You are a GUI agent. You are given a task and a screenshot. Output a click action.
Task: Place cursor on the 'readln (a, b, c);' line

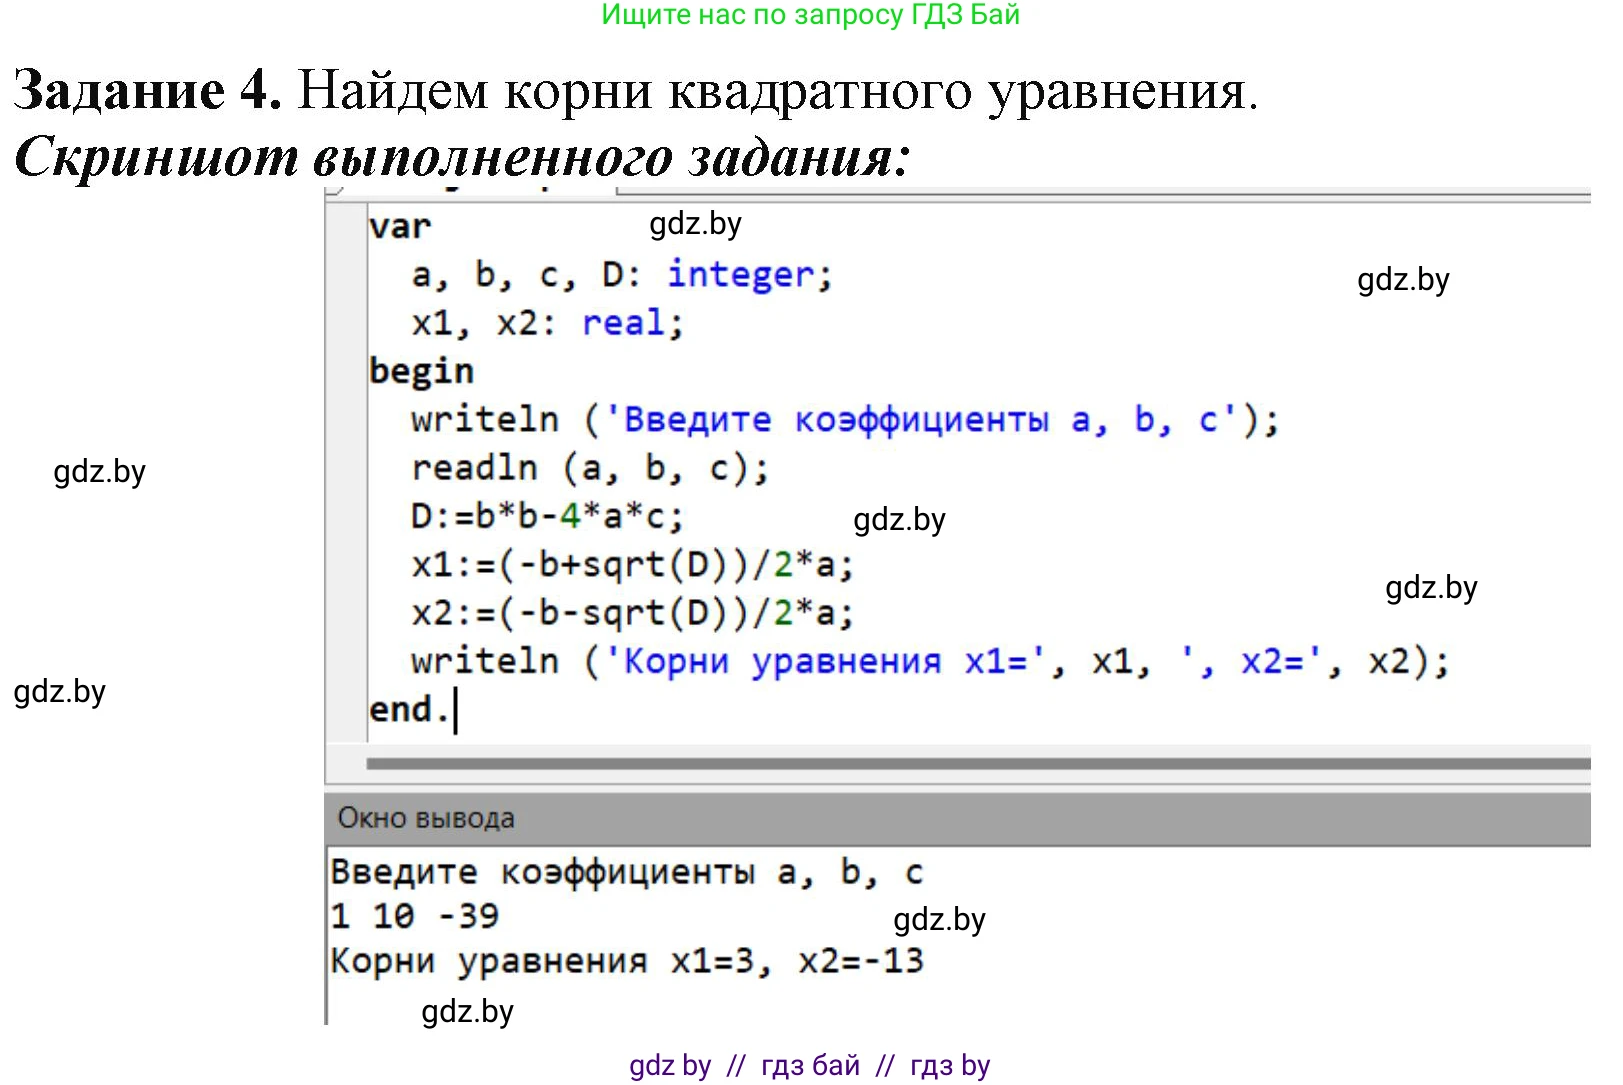coord(590,468)
